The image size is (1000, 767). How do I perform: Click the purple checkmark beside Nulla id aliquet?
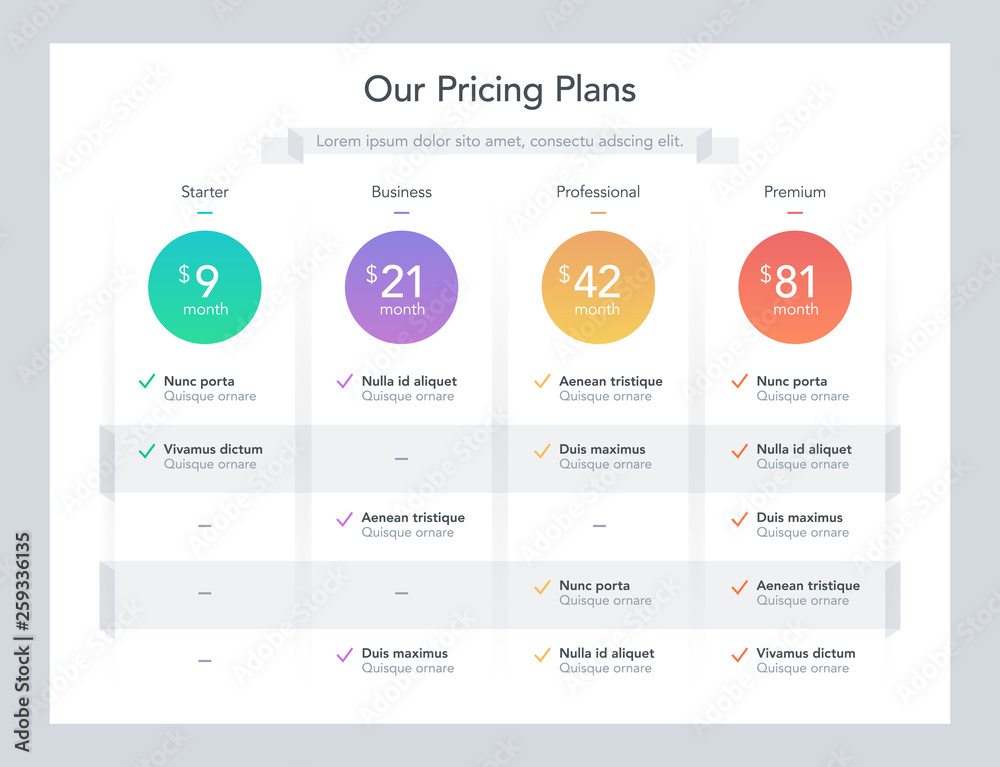point(344,381)
